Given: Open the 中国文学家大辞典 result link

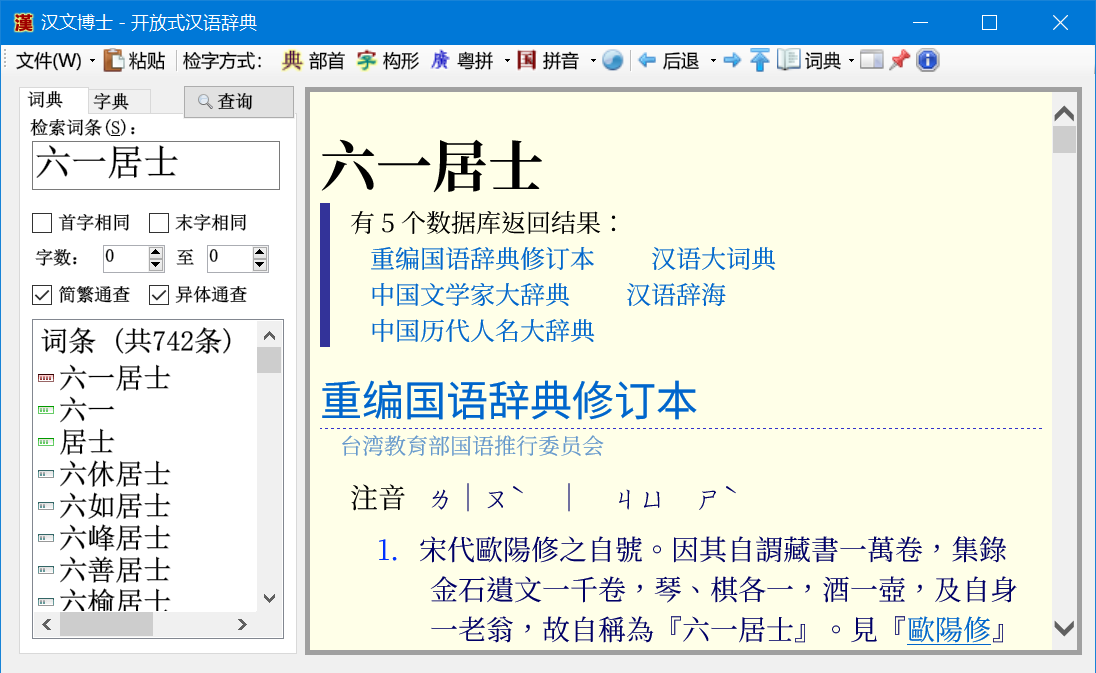Looking at the screenshot, I should tap(470, 295).
